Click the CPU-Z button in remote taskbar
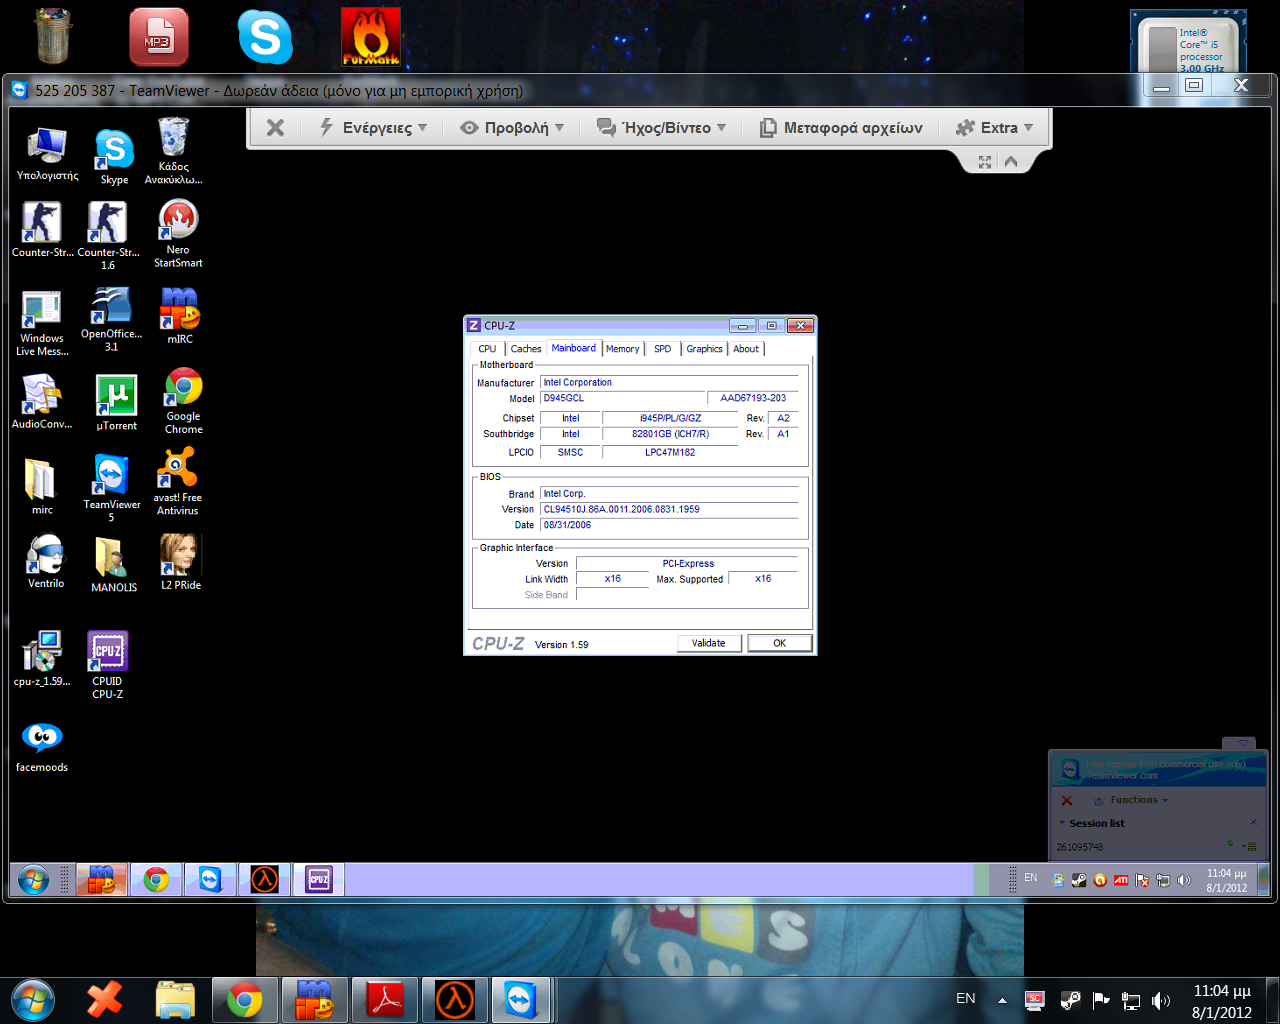Viewport: 1280px width, 1024px height. coord(319,879)
